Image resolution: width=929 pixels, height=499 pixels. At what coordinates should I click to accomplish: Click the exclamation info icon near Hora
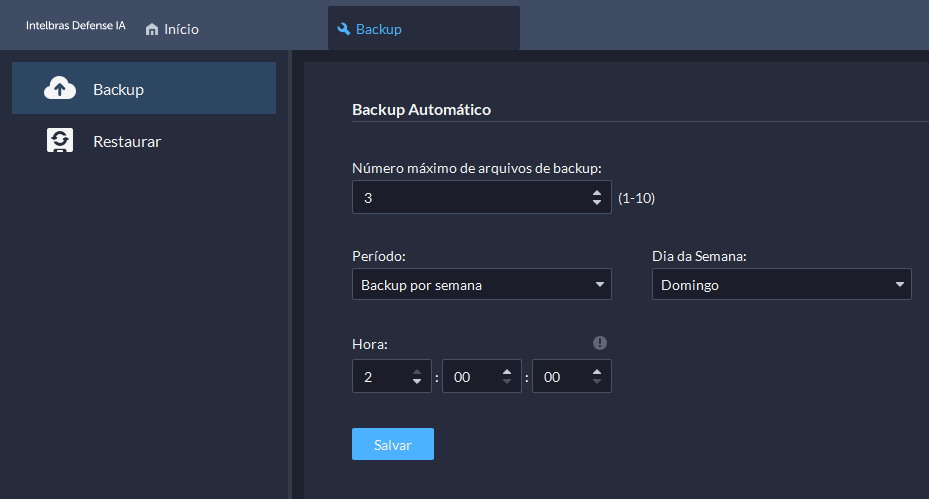point(600,343)
